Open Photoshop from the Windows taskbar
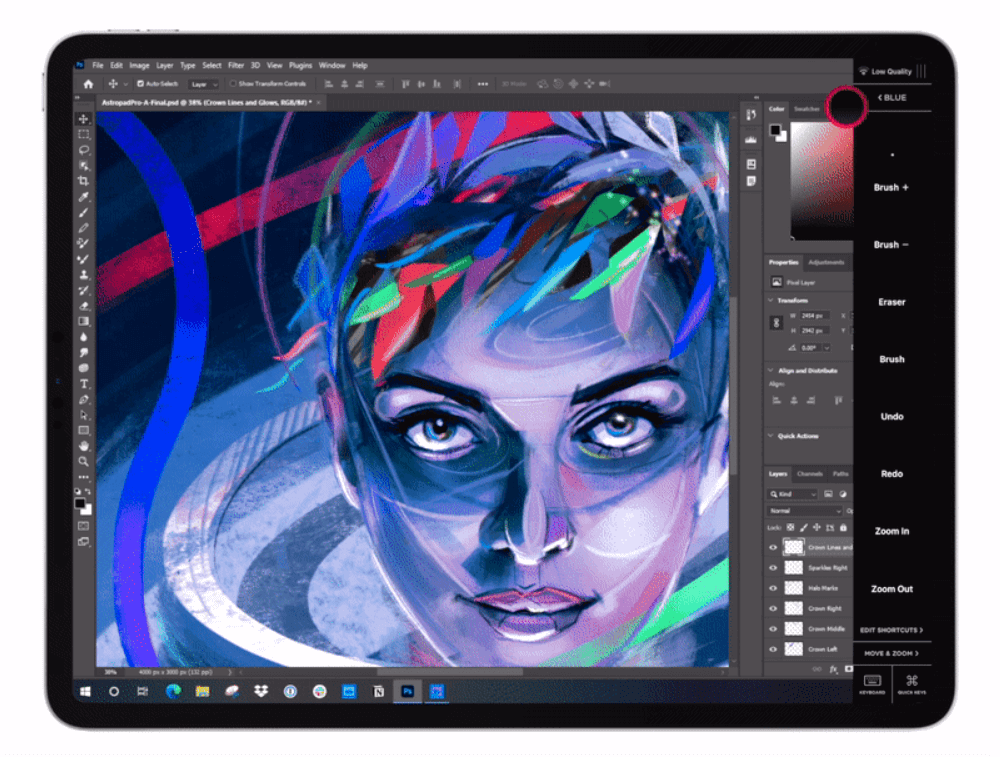 point(408,691)
